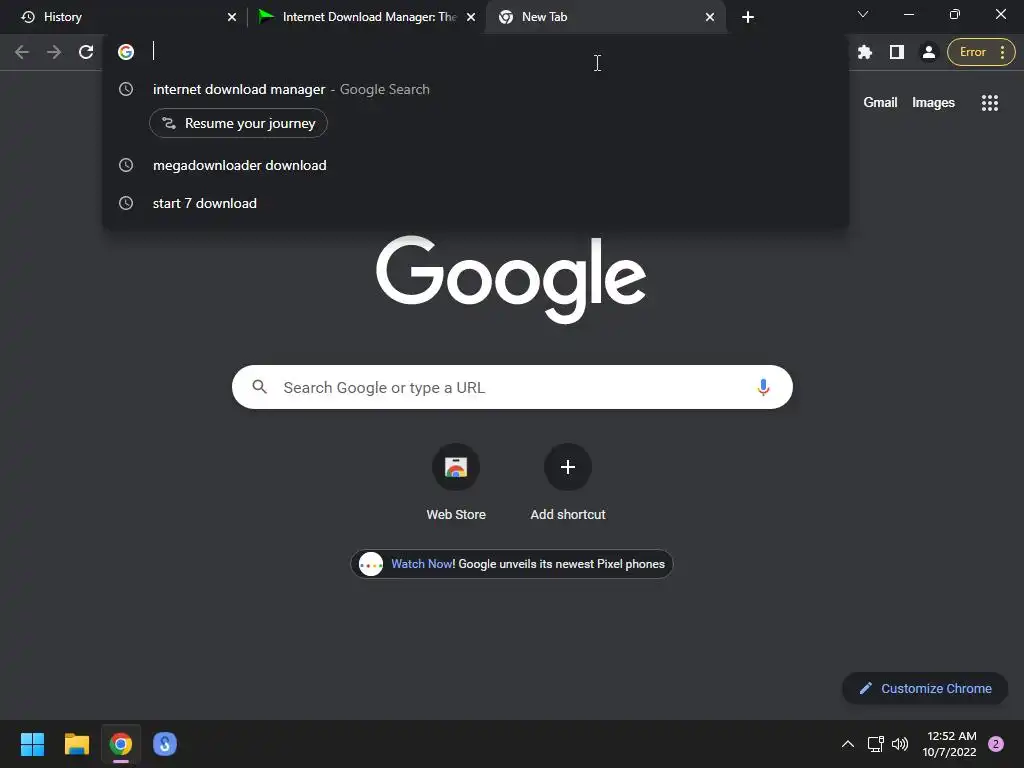Reload the page with the refresh icon
The width and height of the screenshot is (1024, 768).
(x=86, y=52)
